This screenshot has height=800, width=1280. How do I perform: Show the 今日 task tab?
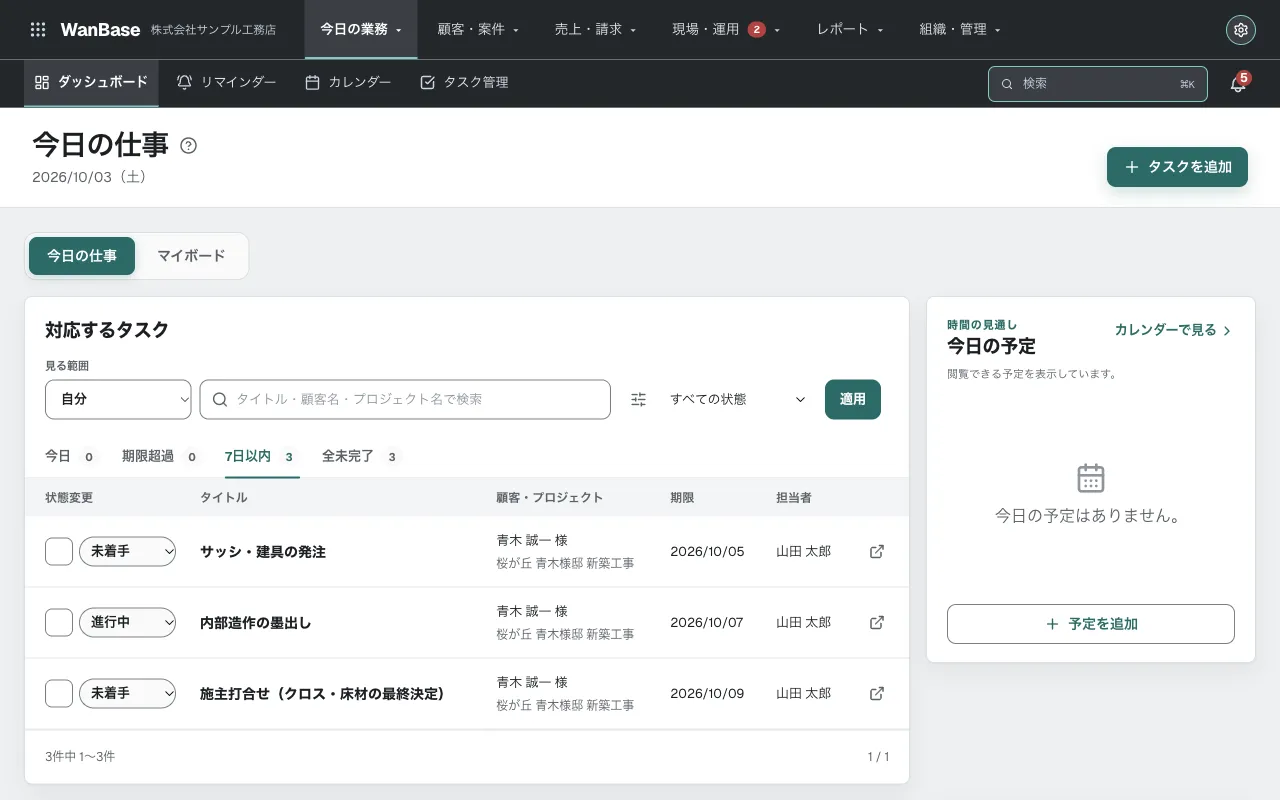(x=70, y=457)
